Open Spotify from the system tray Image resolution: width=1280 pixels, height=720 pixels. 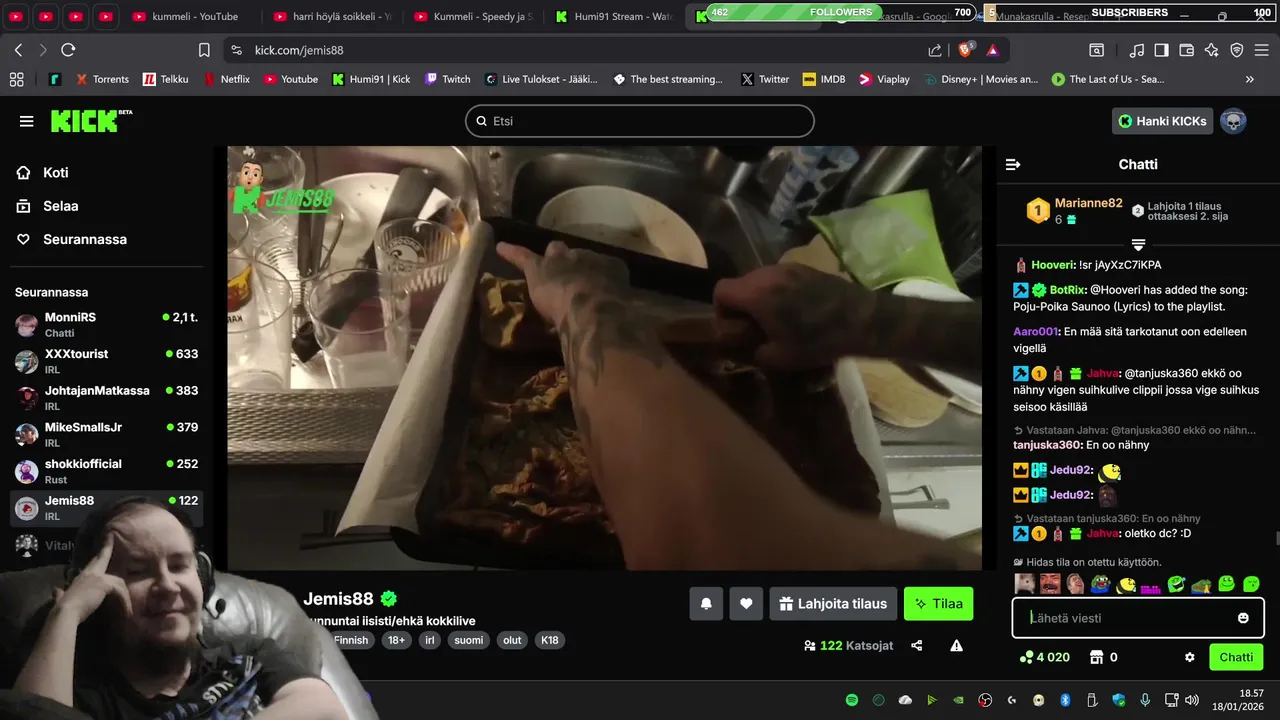(x=852, y=700)
